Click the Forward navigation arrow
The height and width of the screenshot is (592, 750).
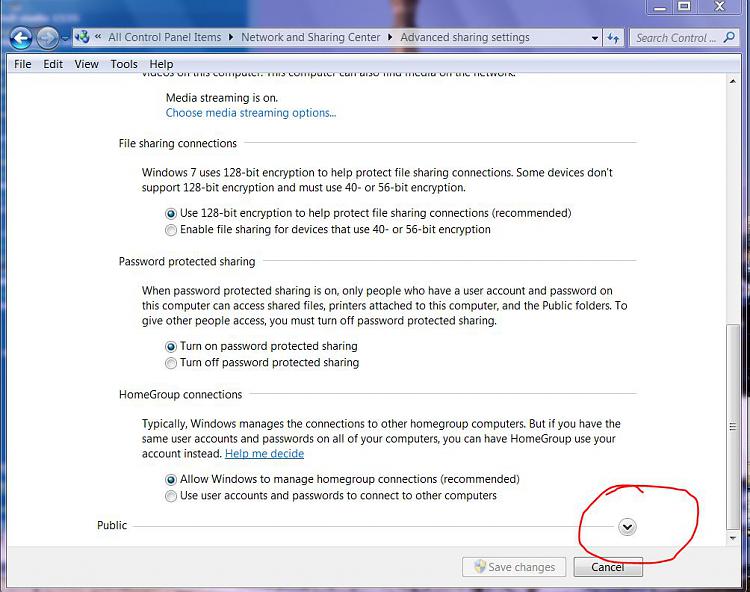tap(47, 38)
